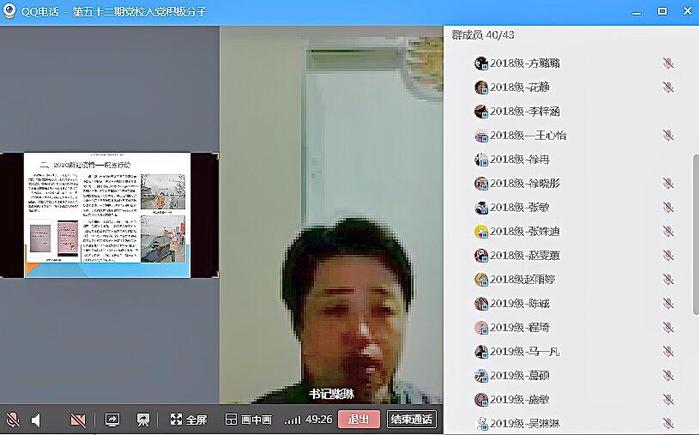The height and width of the screenshot is (435, 699).
Task: Check the network signal strength bars
Action: [x=293, y=420]
